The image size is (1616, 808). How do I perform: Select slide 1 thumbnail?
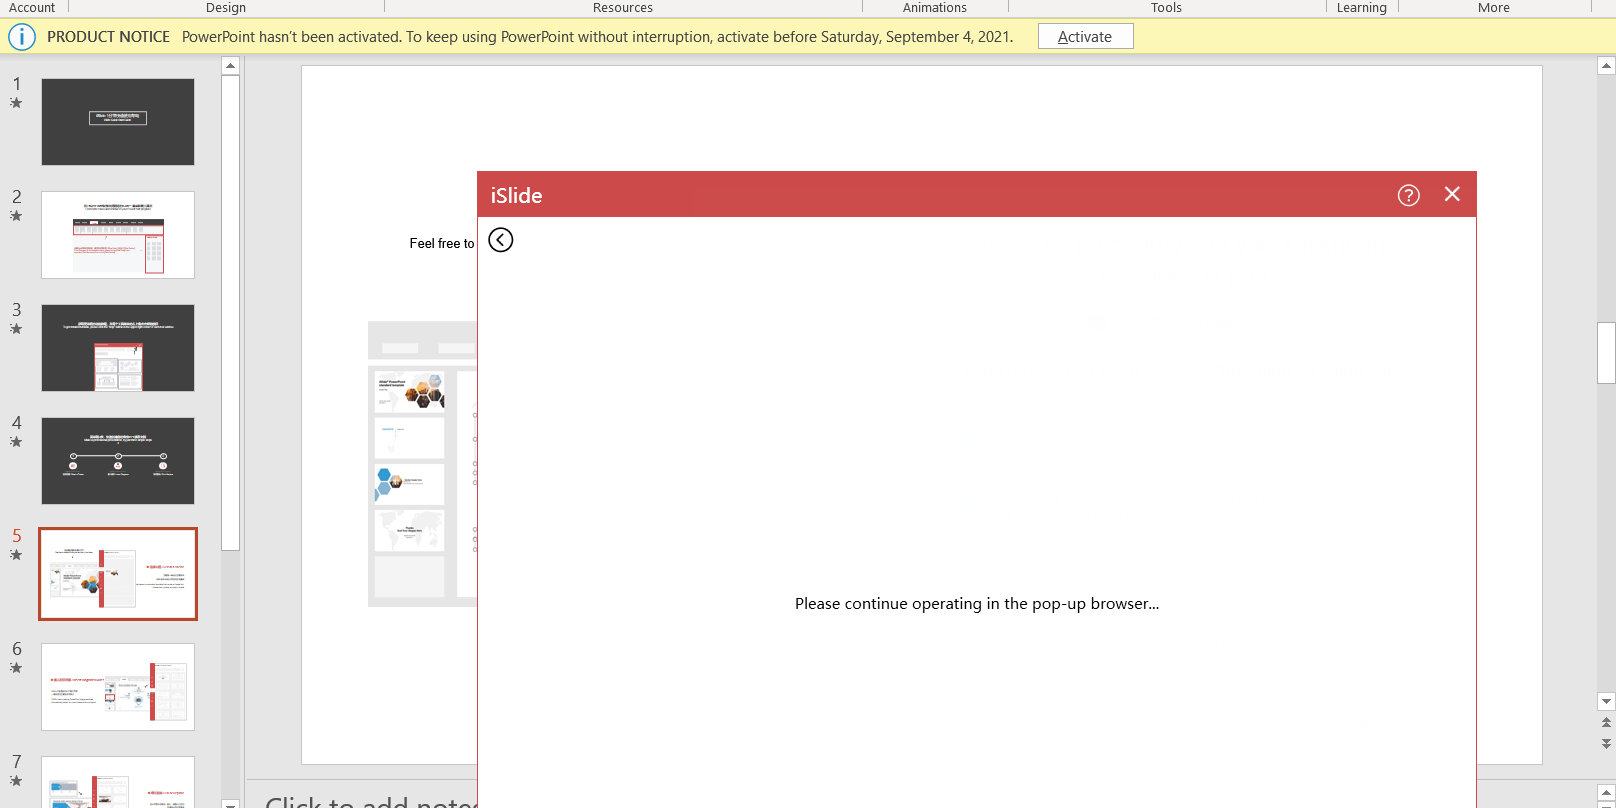(118, 122)
